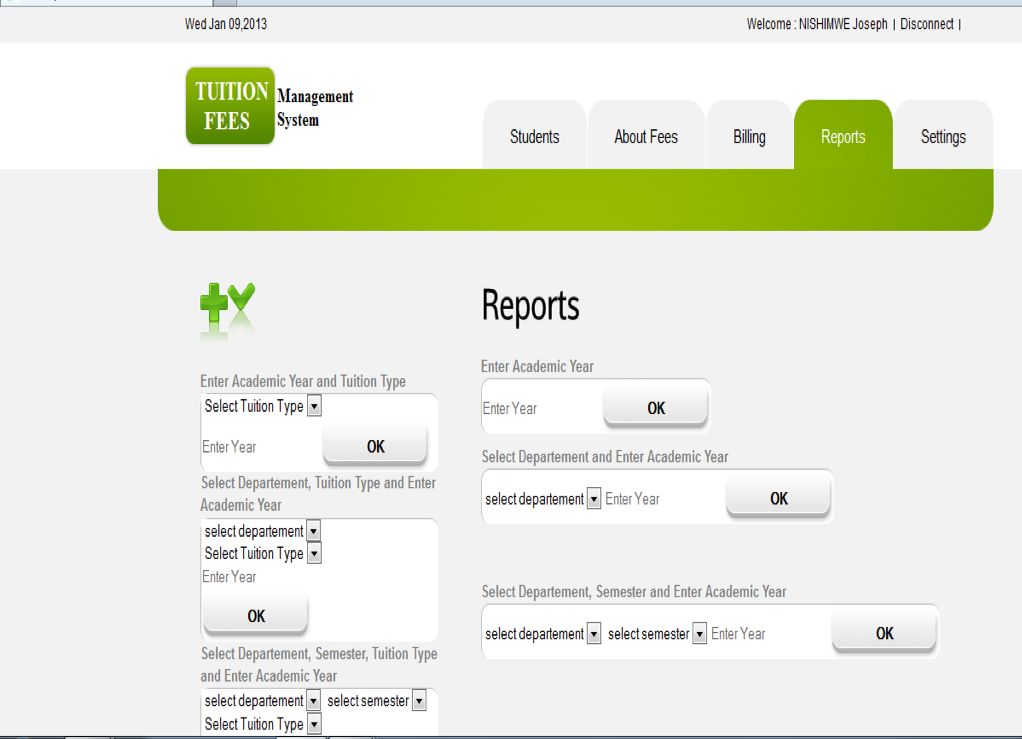Click the Reports page heading

click(531, 306)
